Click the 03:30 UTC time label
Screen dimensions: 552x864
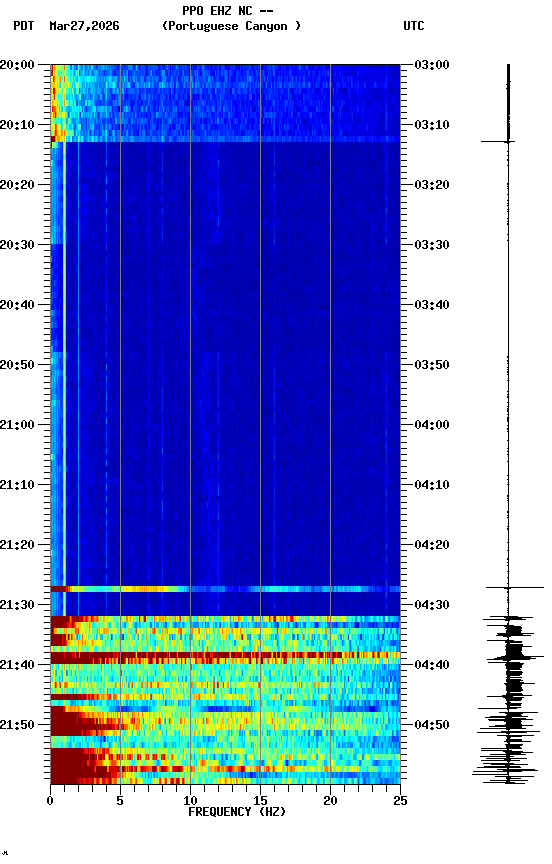[432, 245]
